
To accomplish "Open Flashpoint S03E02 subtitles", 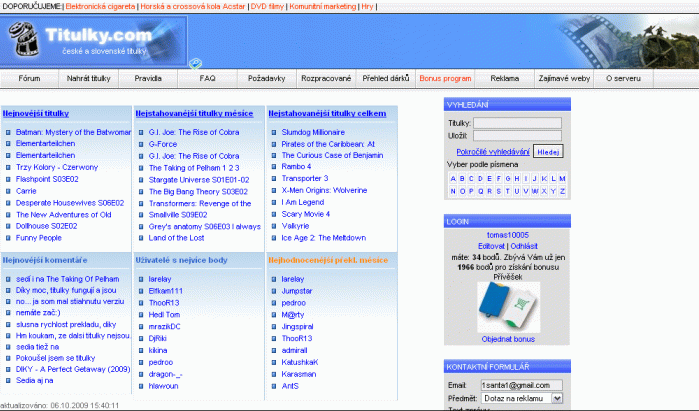I will pos(47,179).
